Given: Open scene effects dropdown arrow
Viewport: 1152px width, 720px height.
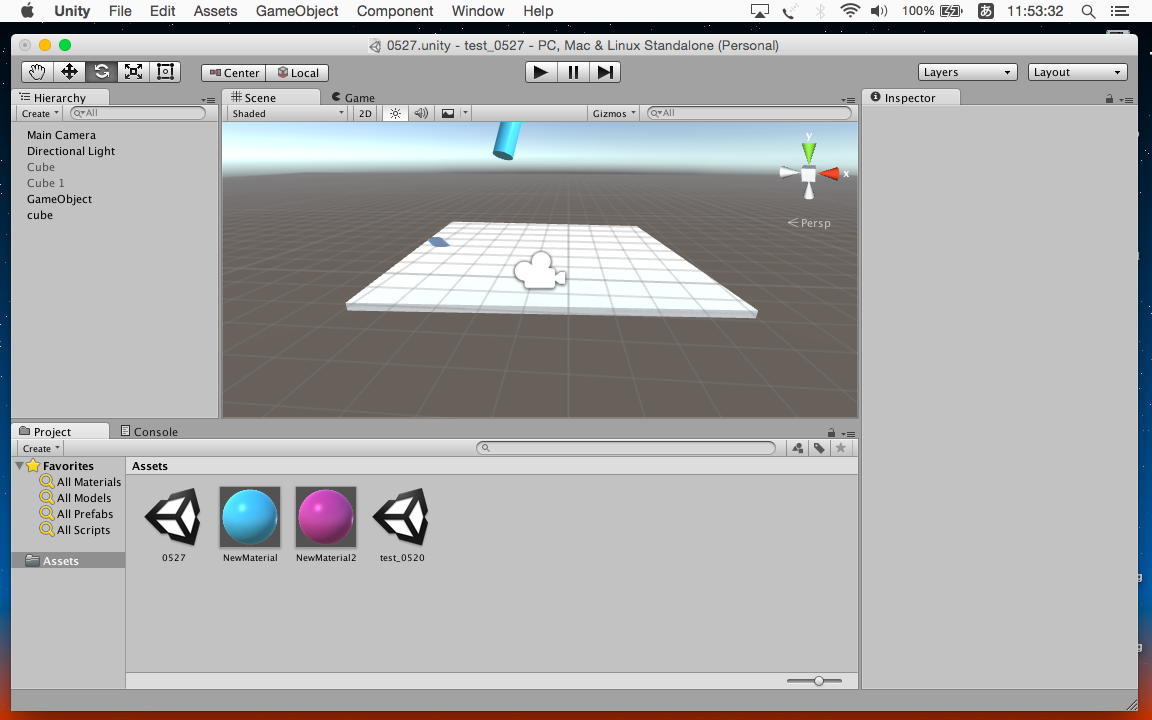Looking at the screenshot, I should click(465, 113).
